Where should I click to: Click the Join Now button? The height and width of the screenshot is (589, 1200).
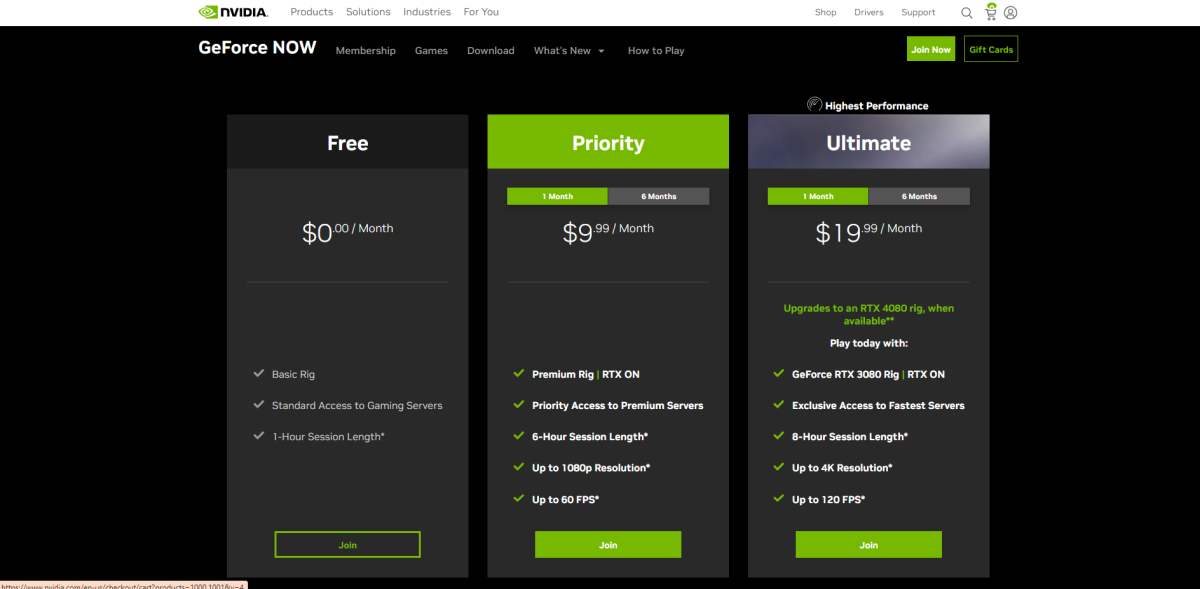tap(931, 49)
